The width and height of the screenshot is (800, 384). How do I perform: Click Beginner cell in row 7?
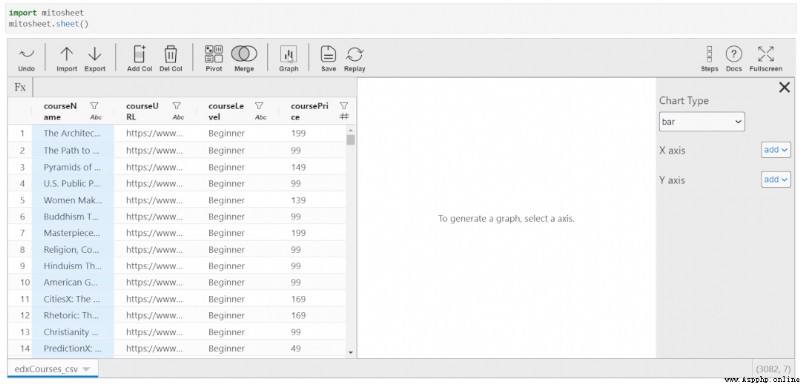(x=237, y=233)
